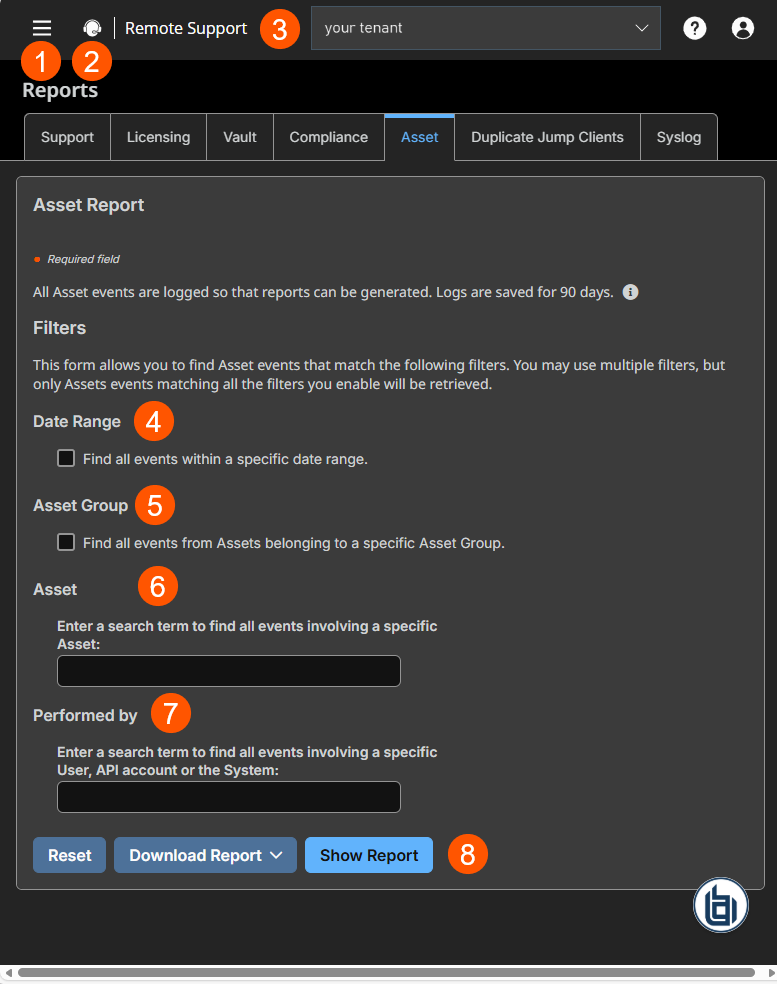The height and width of the screenshot is (984, 777).
Task: Open the BeyondTrust floating logo widget
Action: tap(721, 905)
